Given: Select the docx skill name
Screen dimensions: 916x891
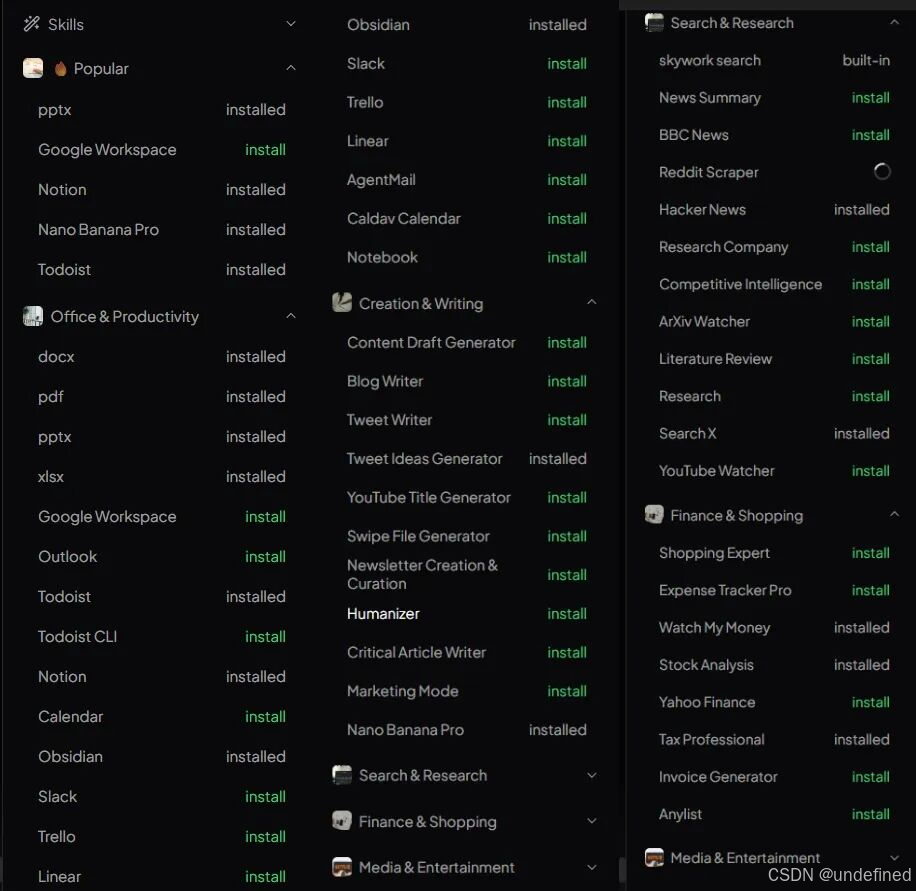Looking at the screenshot, I should [56, 356].
